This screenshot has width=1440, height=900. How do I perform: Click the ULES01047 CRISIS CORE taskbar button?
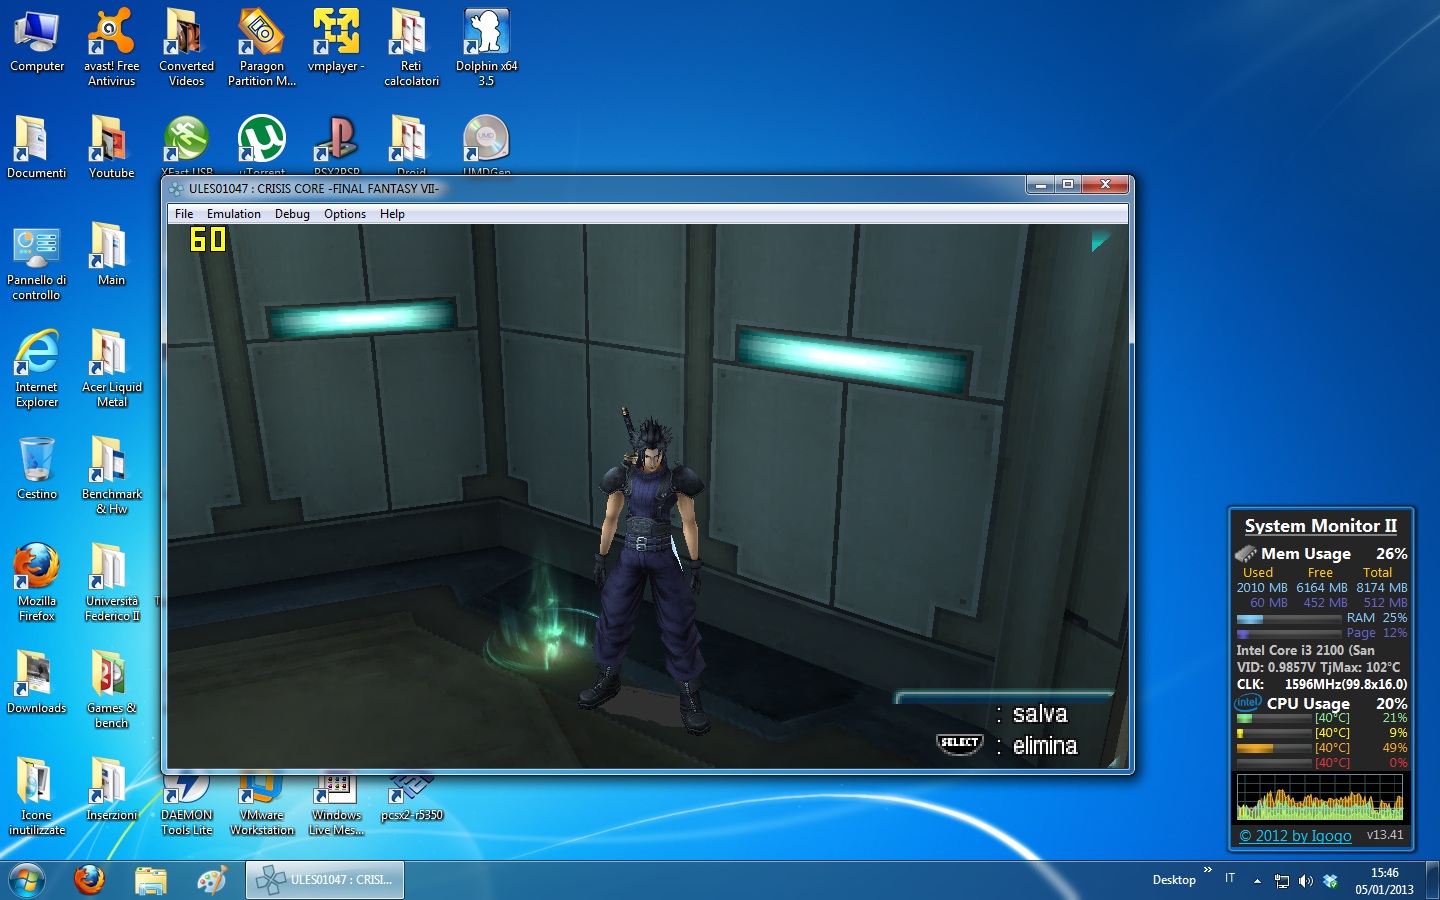tap(326, 880)
